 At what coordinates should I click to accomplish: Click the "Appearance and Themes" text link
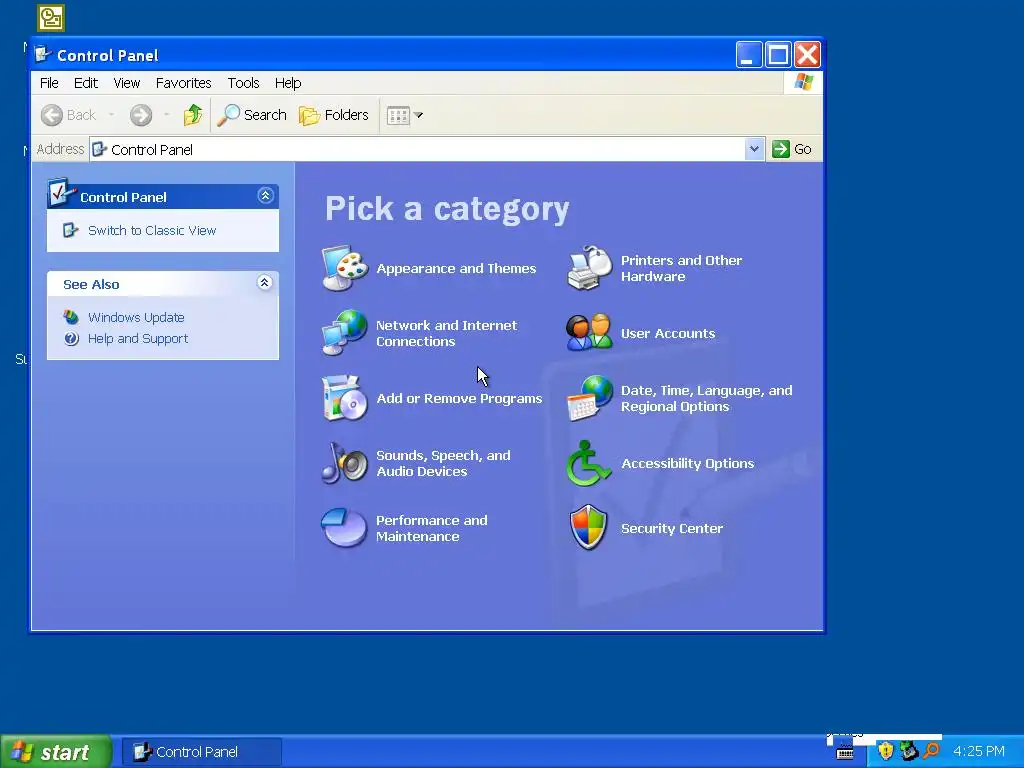point(456,268)
